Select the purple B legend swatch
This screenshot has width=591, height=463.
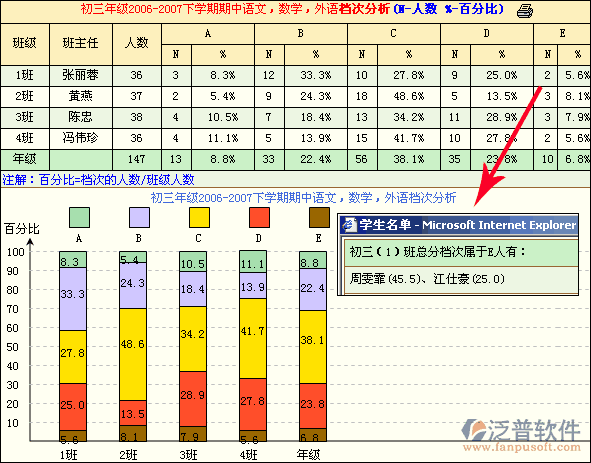pyautogui.click(x=139, y=218)
